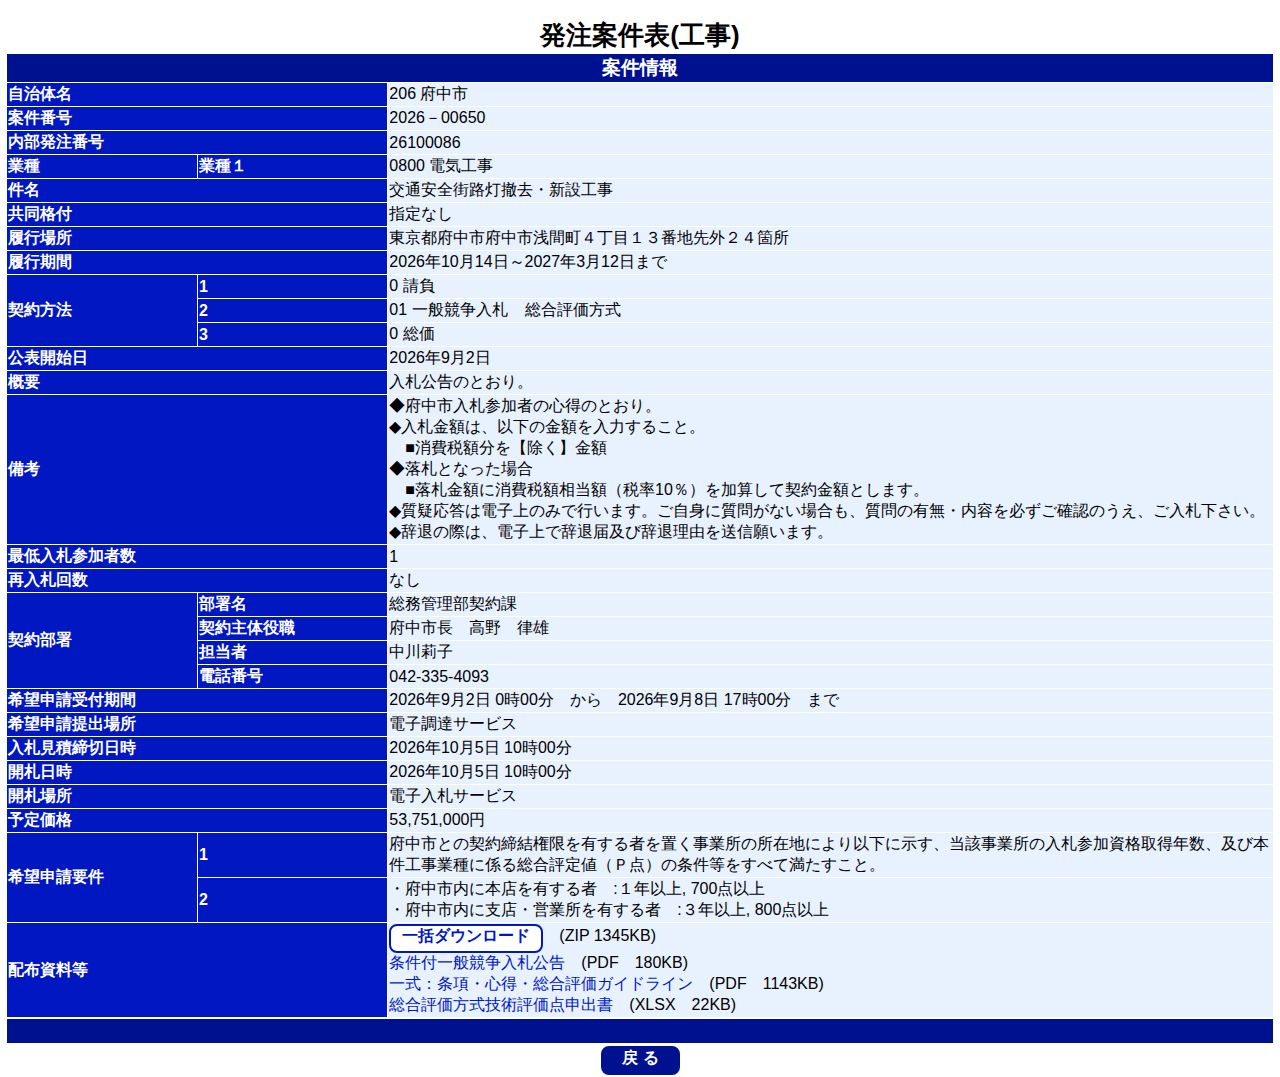Click the value 電子調達サービス
Image resolution: width=1280 pixels, height=1077 pixels.
(453, 724)
